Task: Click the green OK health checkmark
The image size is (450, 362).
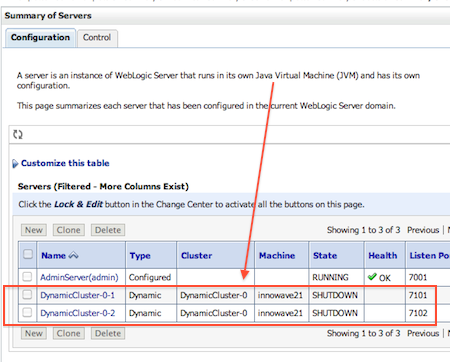Action: (x=372, y=277)
